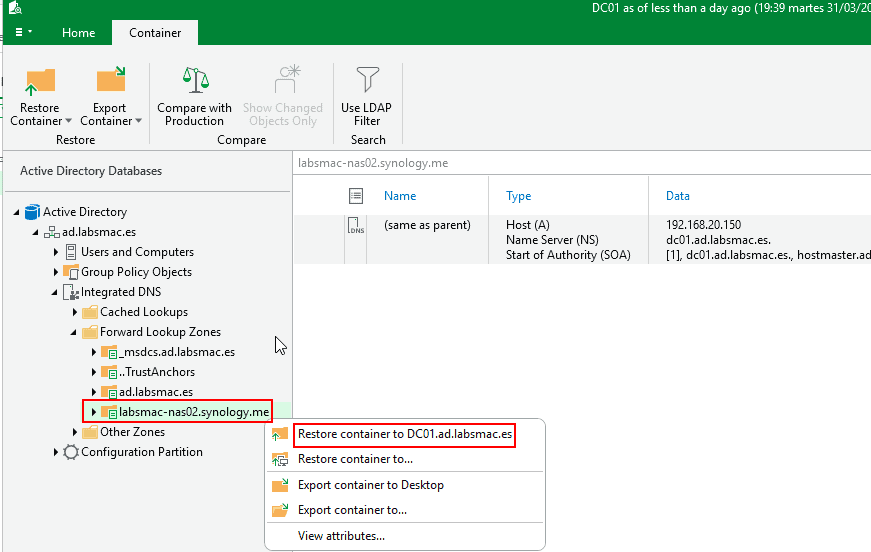Screen dimensions: 871x552
Task: Expand the Group Policy Objects node
Action: (x=56, y=272)
